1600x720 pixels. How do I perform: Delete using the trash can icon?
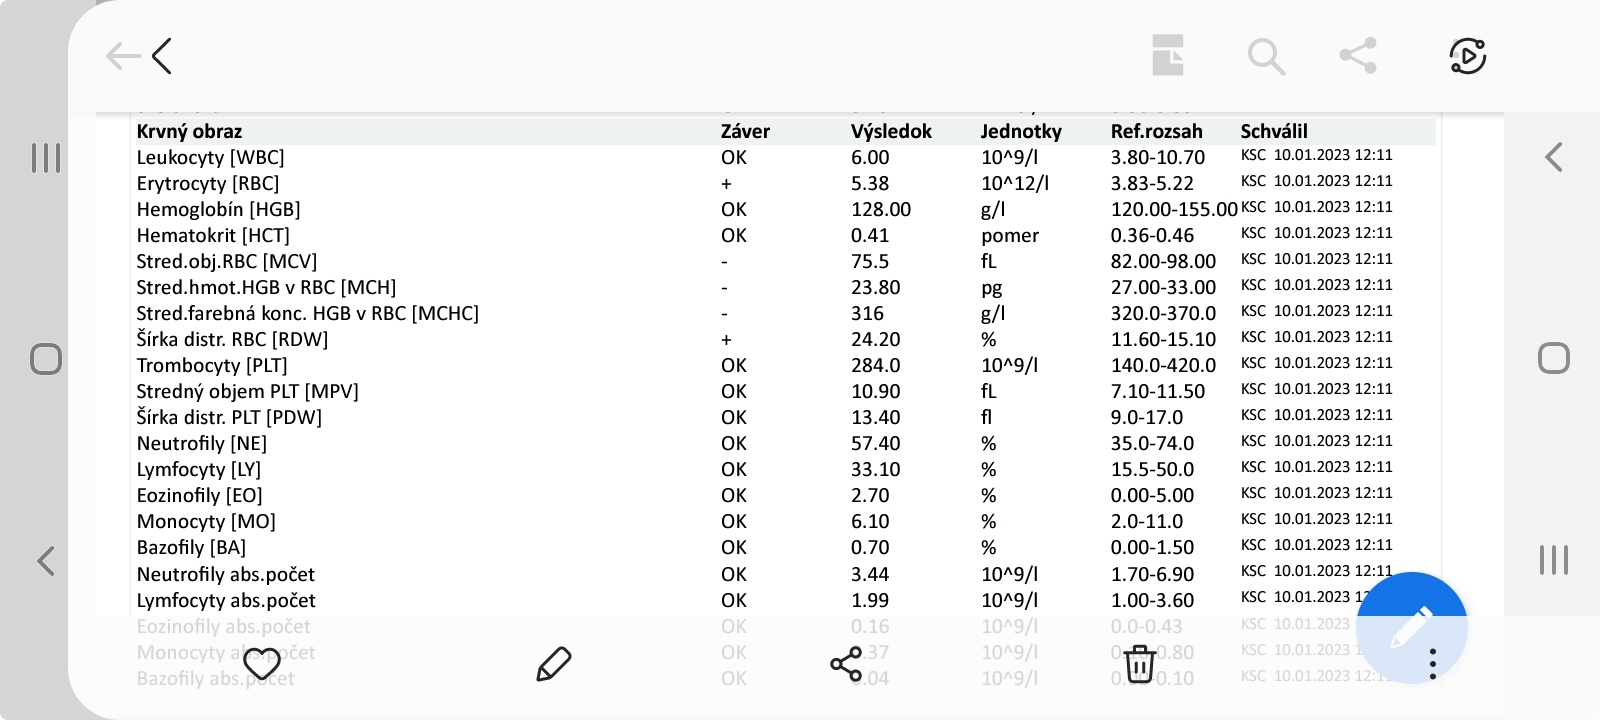pyautogui.click(x=1139, y=664)
